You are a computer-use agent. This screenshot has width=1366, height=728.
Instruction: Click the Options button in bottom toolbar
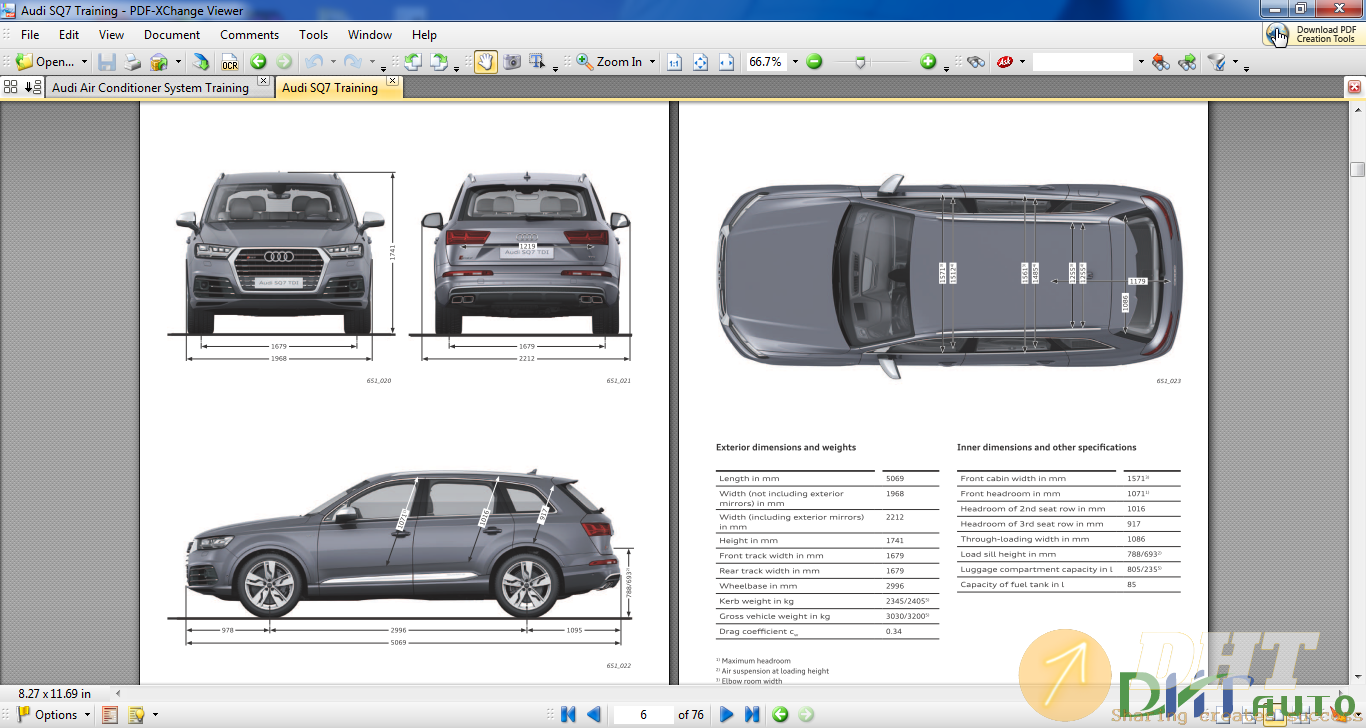pyautogui.click(x=46, y=715)
